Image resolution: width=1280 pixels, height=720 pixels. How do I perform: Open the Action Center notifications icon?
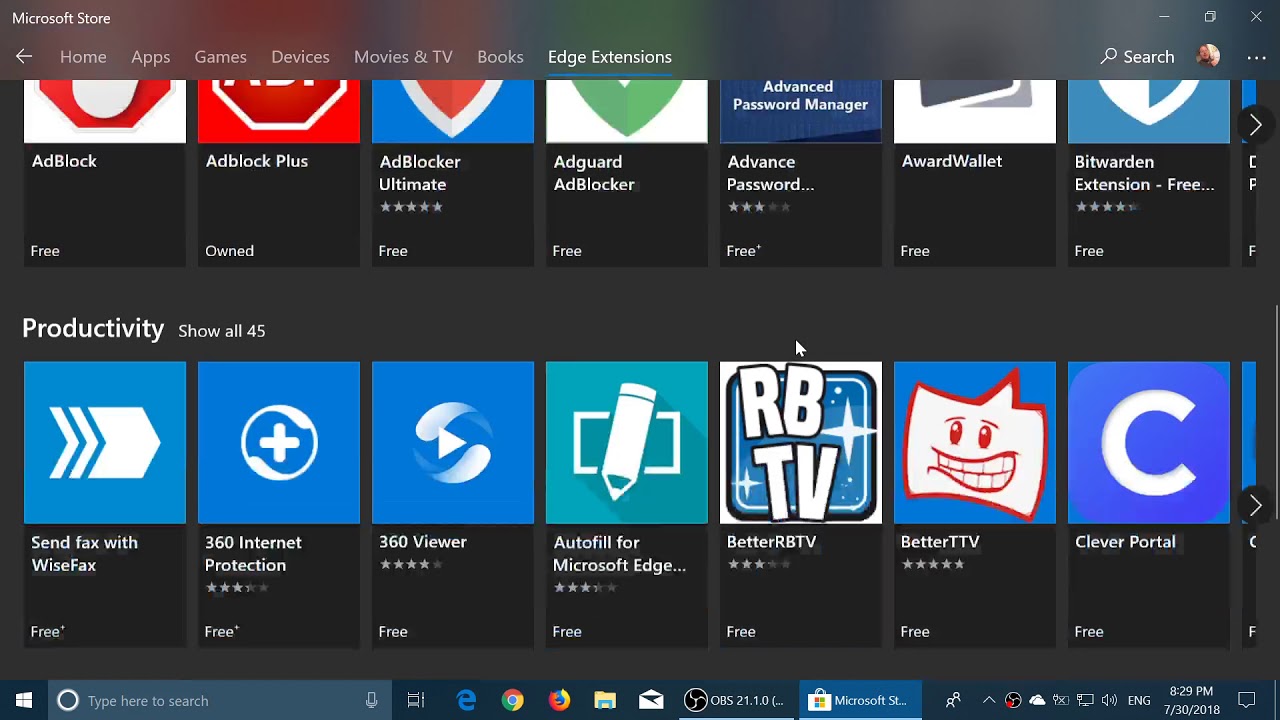[1247, 700]
